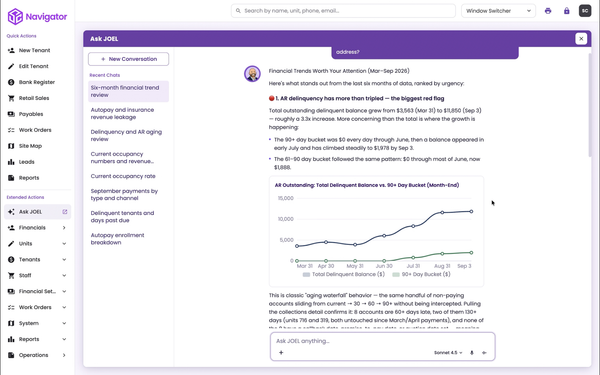The image size is (600, 375).
Task: Click the AR delinquency red flag heading
Action: [x=357, y=98]
